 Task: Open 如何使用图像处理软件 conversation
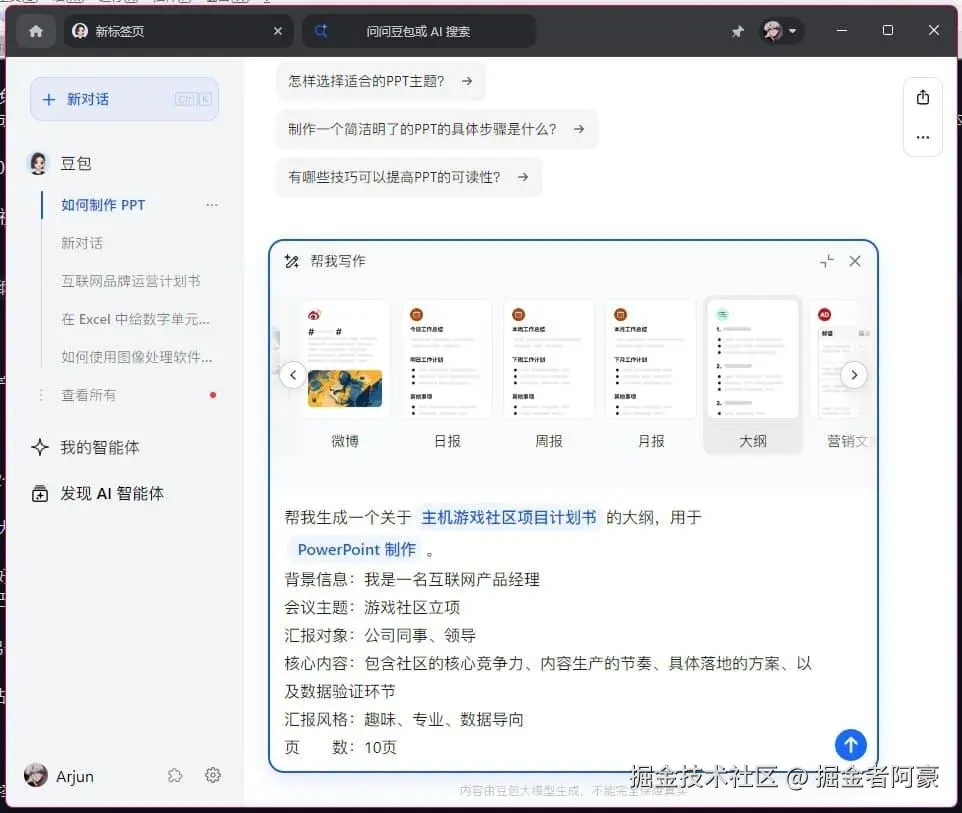click(137, 357)
